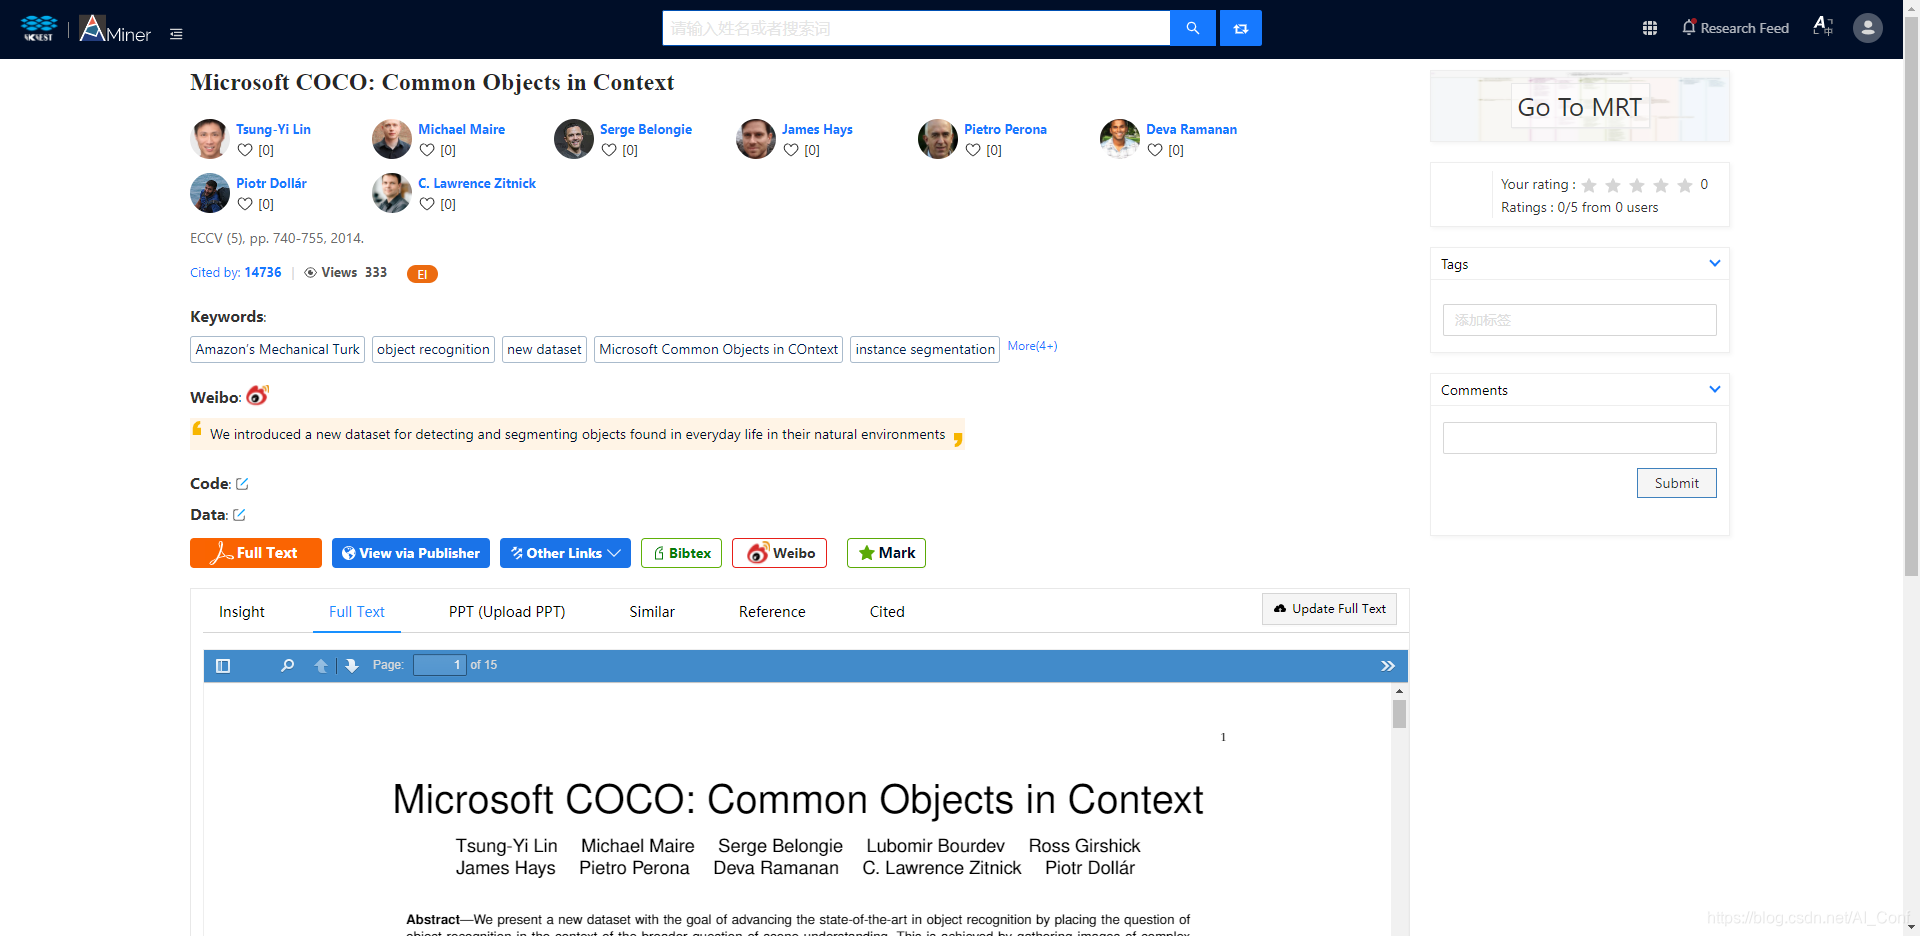
Task: Like author Deva Ramanan heart icon
Action: coord(1155,150)
